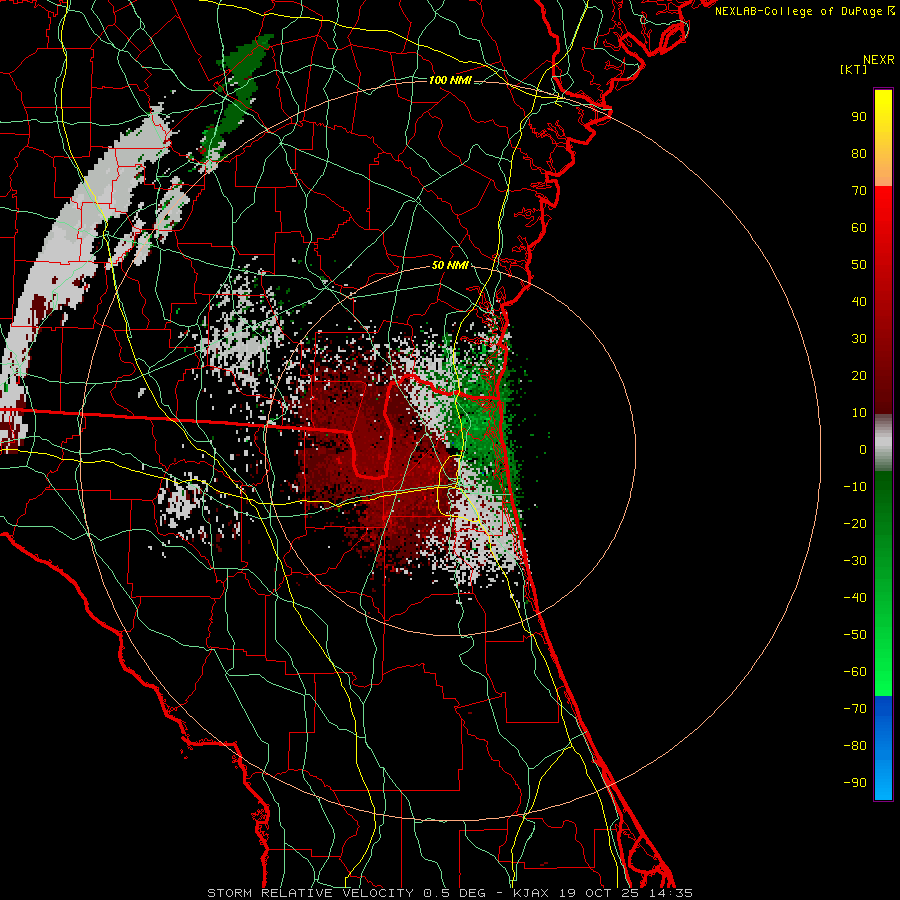Click the KJAX radar site identifier
900x900 pixels.
[x=530, y=893]
